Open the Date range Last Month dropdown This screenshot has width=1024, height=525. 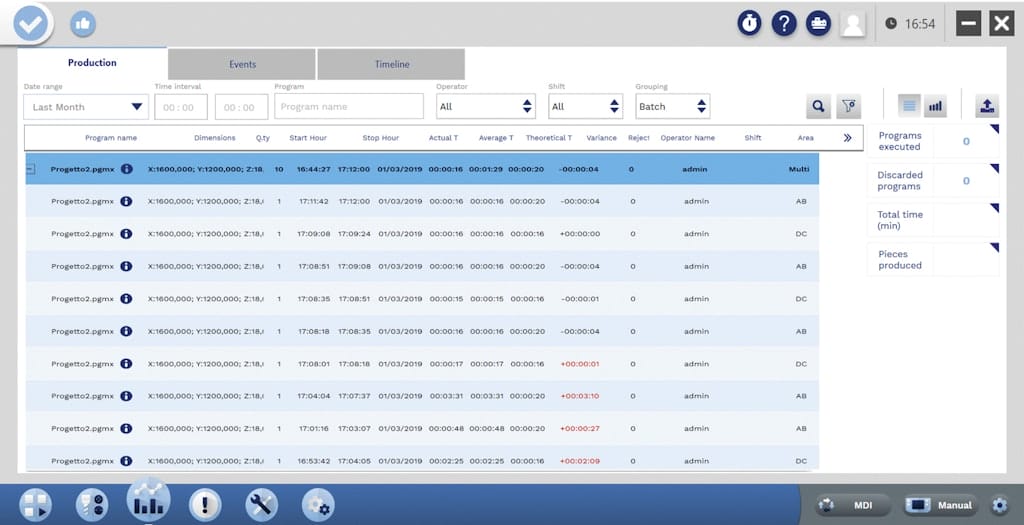tap(87, 107)
